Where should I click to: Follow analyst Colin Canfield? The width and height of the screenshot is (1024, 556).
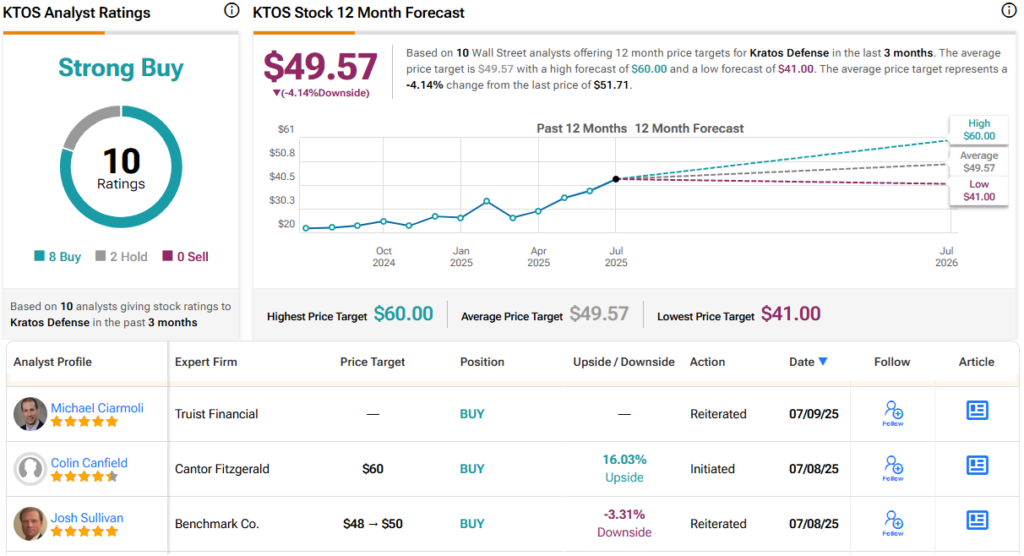coord(893,468)
